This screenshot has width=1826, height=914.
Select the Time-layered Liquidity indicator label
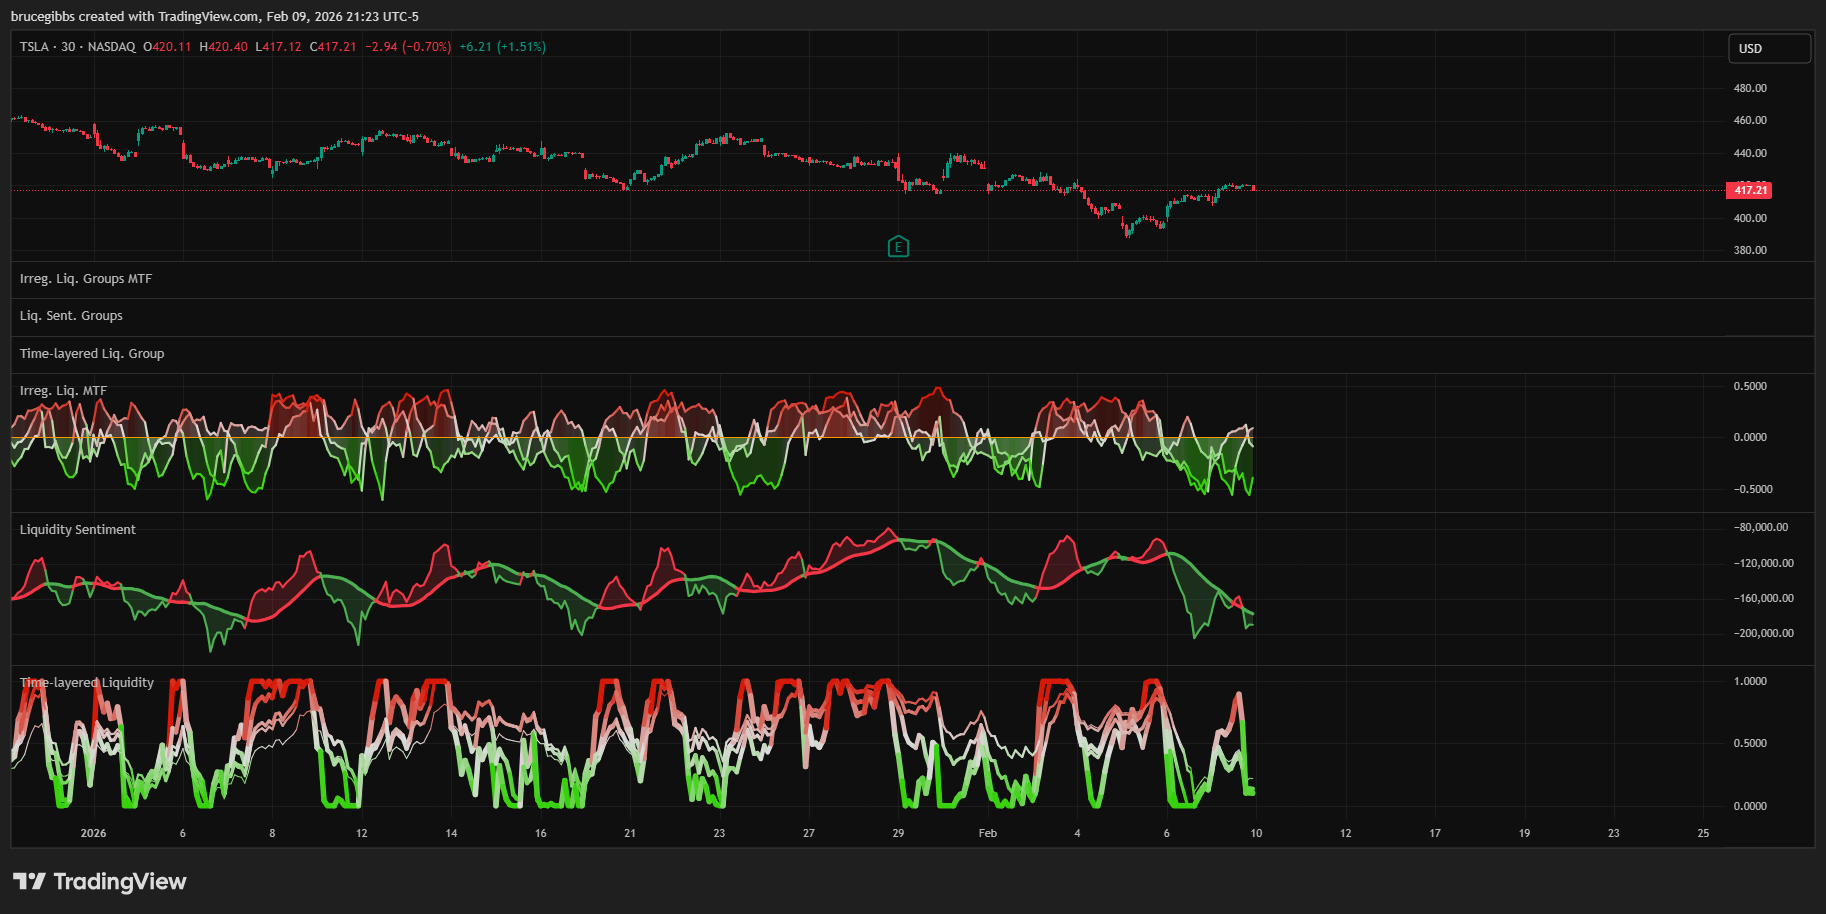87,683
